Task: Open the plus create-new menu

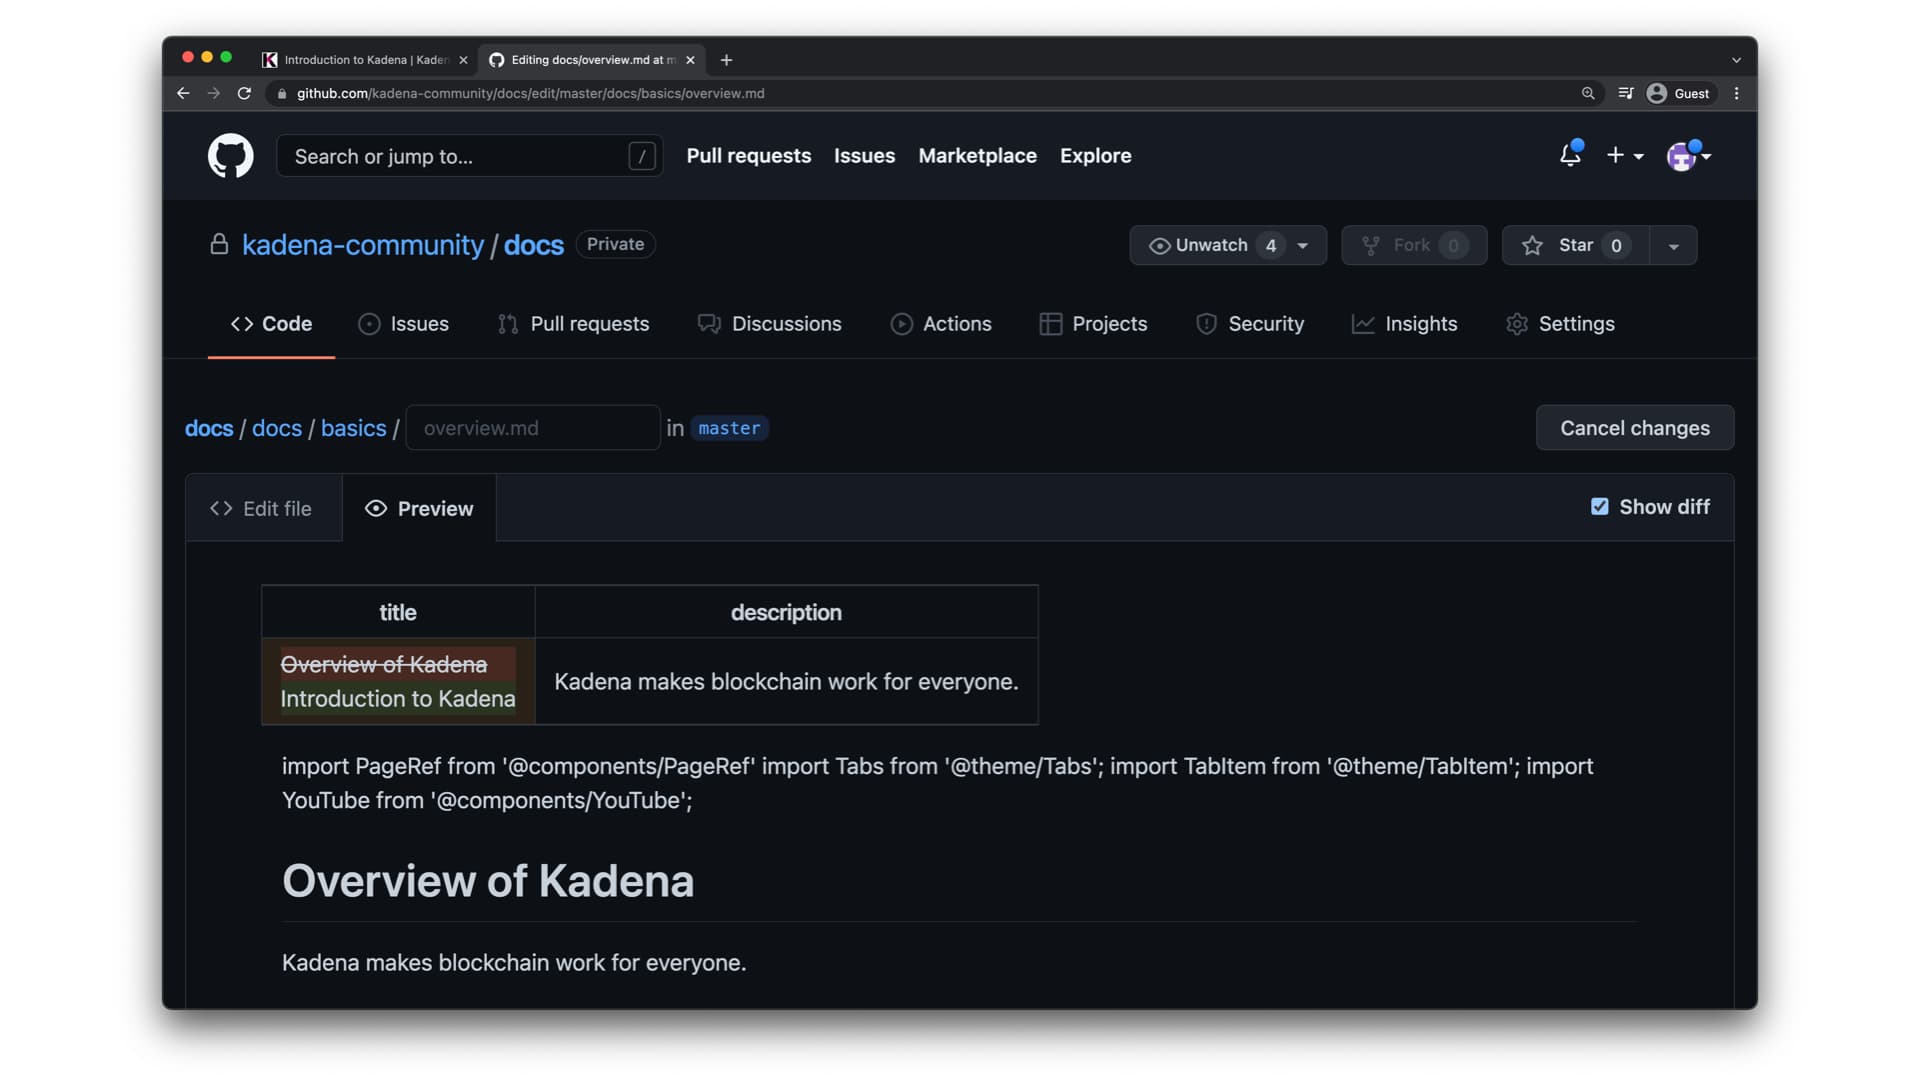Action: (1624, 155)
